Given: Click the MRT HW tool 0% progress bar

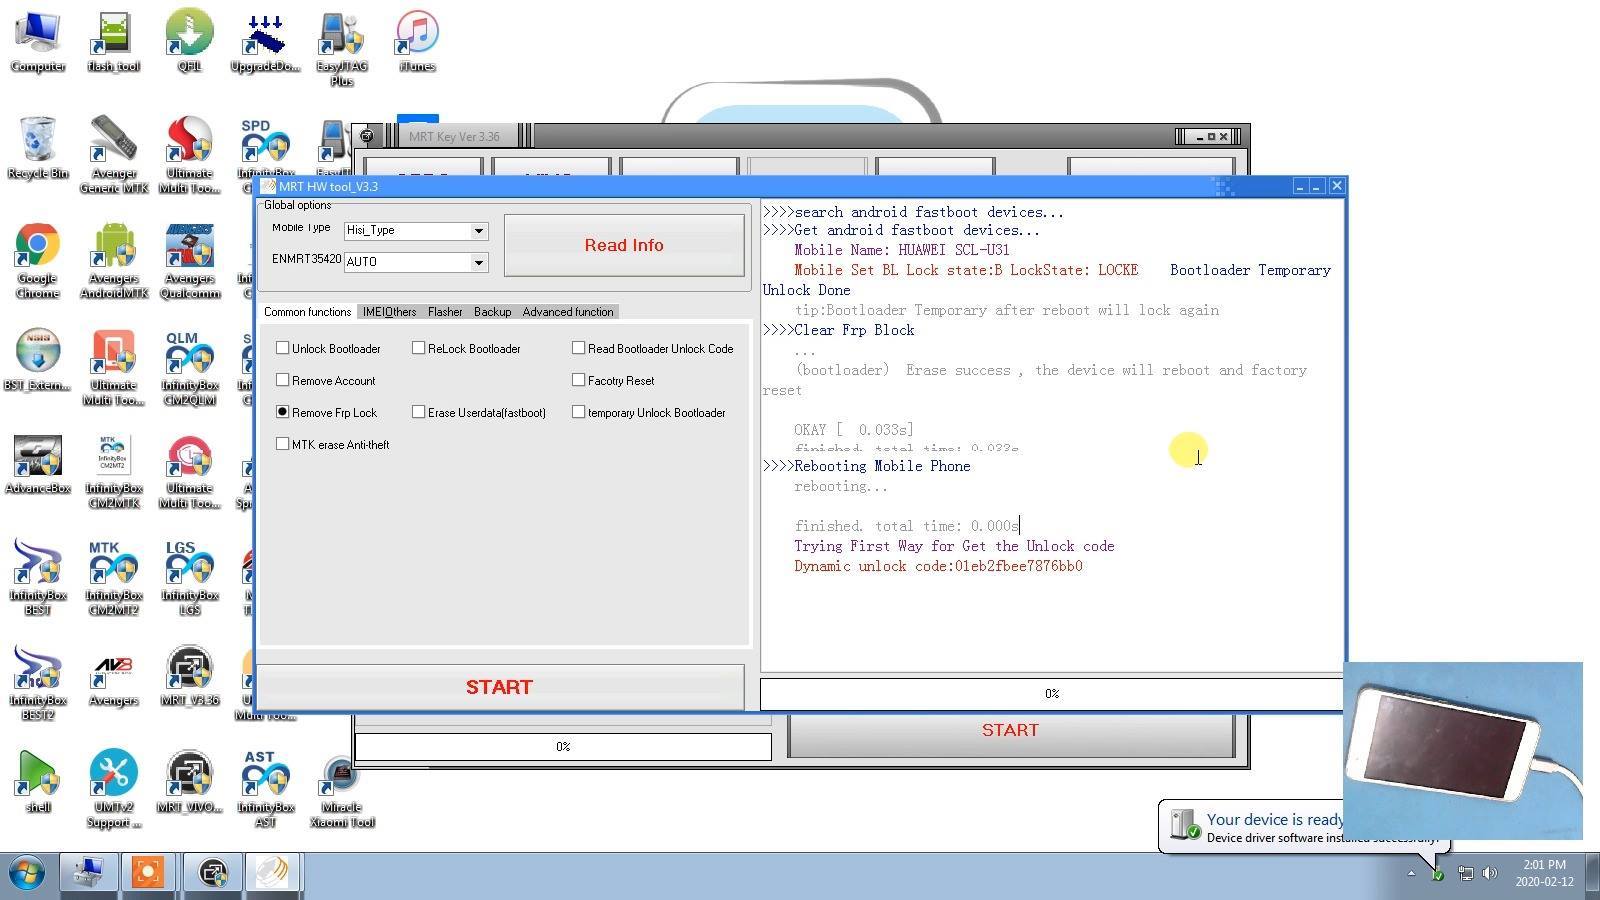Looking at the screenshot, I should coord(1051,694).
